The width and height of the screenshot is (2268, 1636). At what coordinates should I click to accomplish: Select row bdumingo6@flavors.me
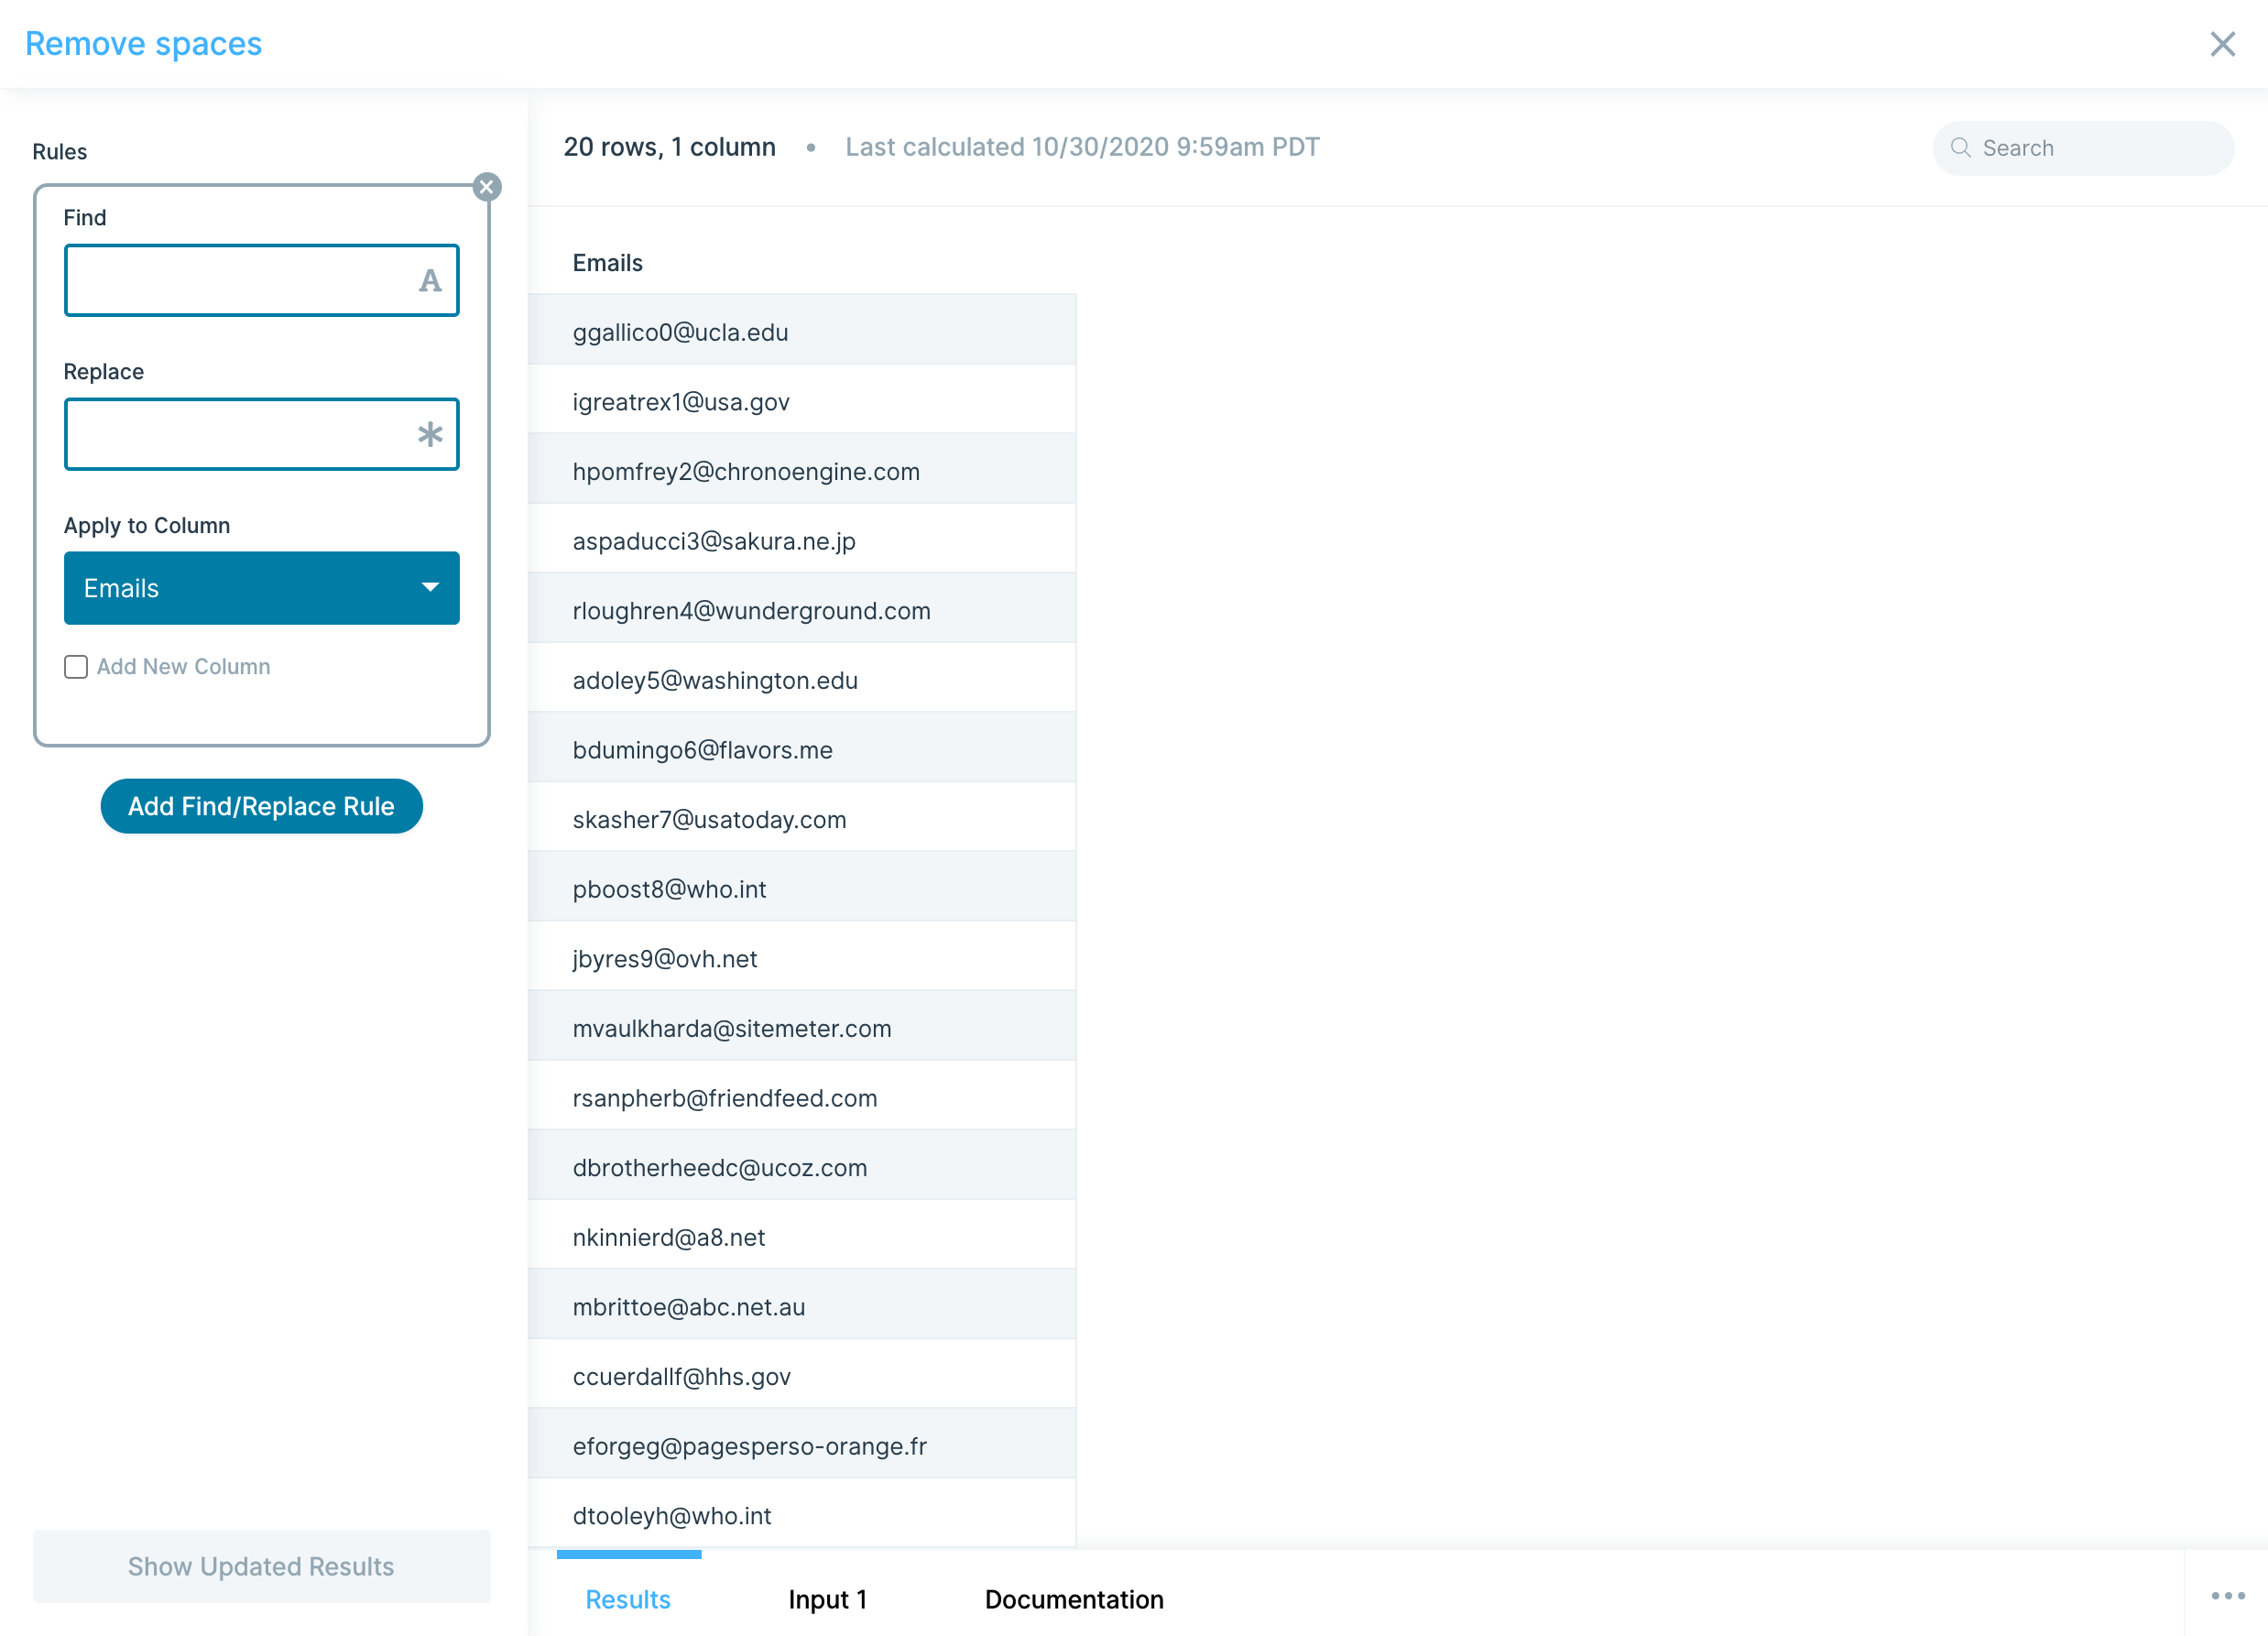click(802, 747)
